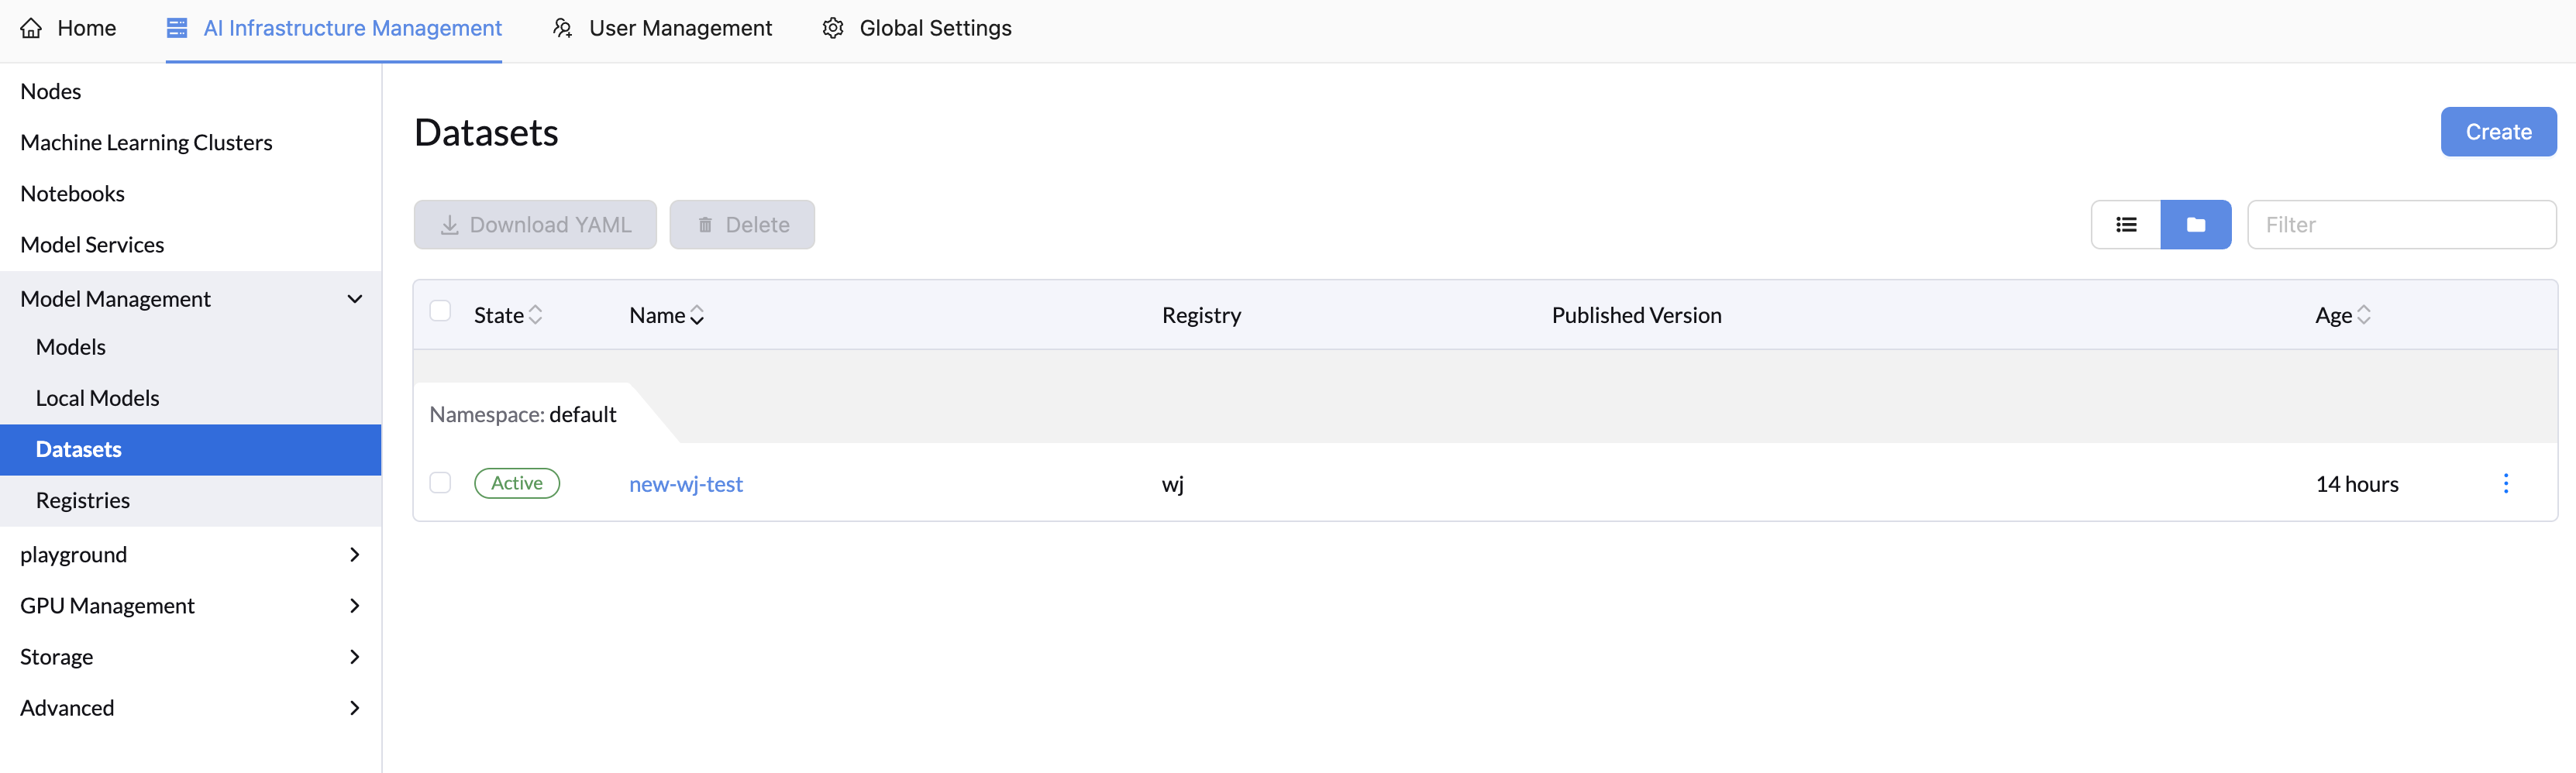
Task: Select the new-wj-test row checkbox
Action: click(440, 483)
